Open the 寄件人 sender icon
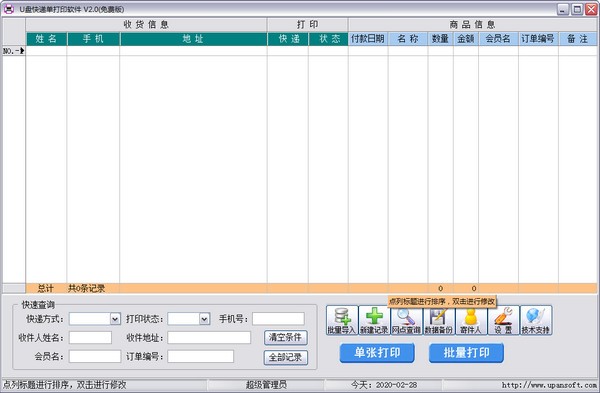Screen dimensions: 600x393 coord(471,320)
